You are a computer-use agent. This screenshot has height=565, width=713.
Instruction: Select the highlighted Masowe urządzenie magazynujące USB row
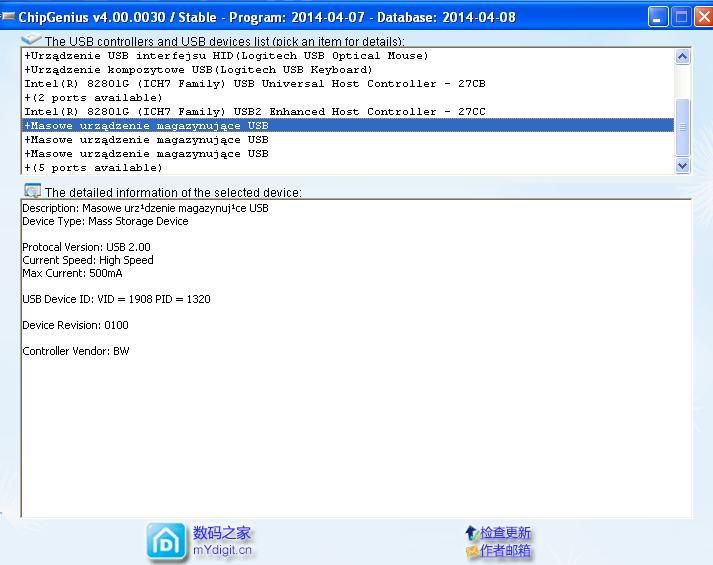pos(348,125)
